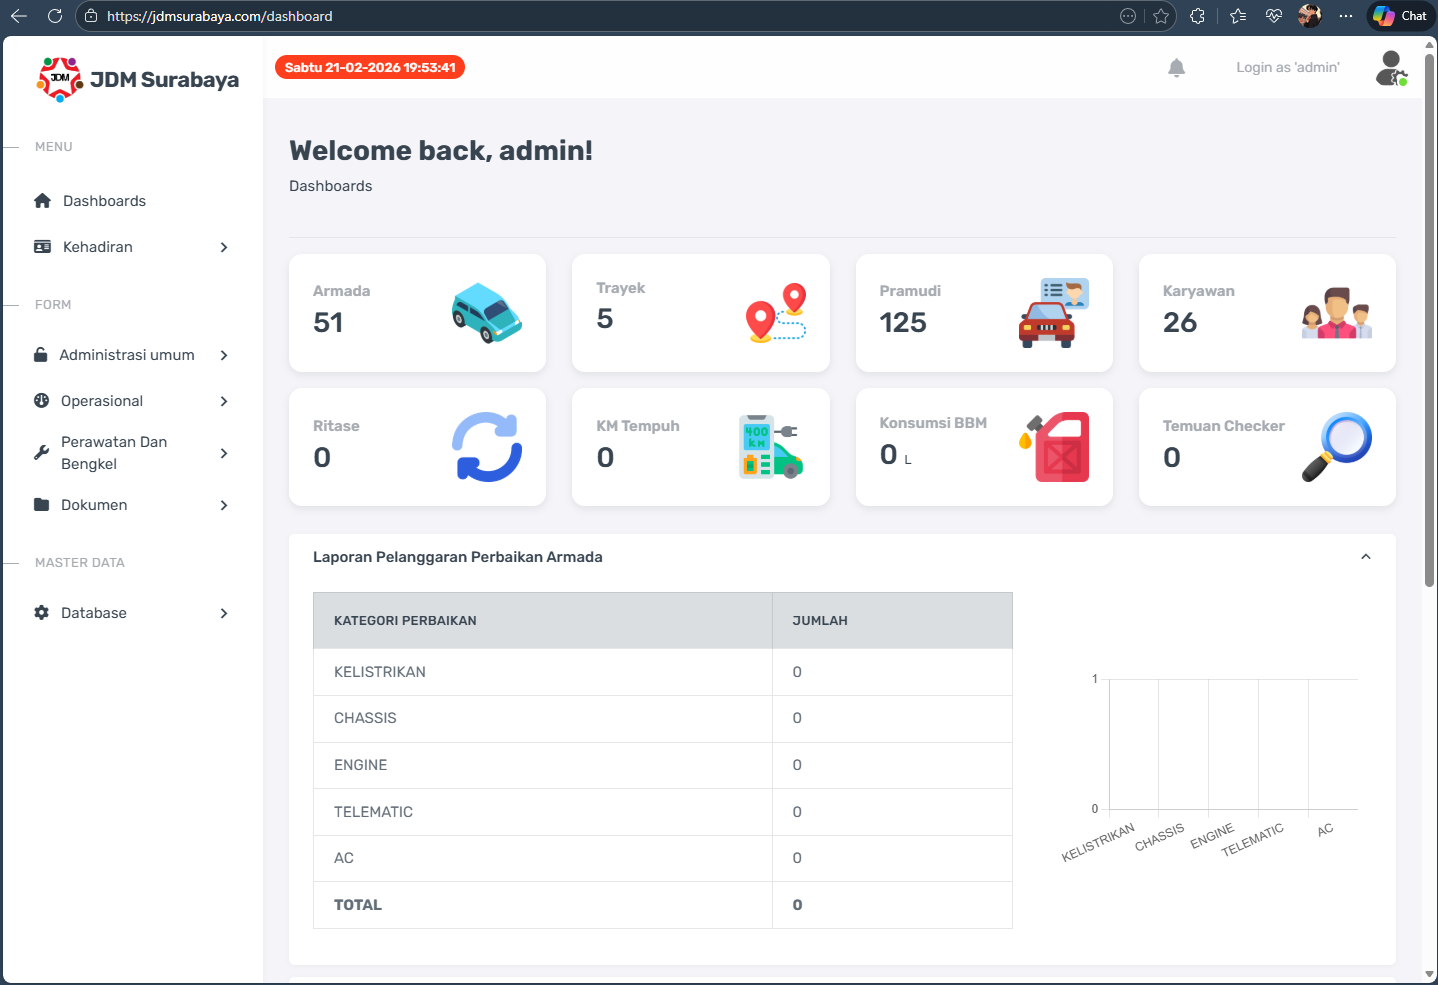The height and width of the screenshot is (985, 1438).
Task: Click the Konsumsi BBM fuel can icon
Action: [x=1055, y=447]
